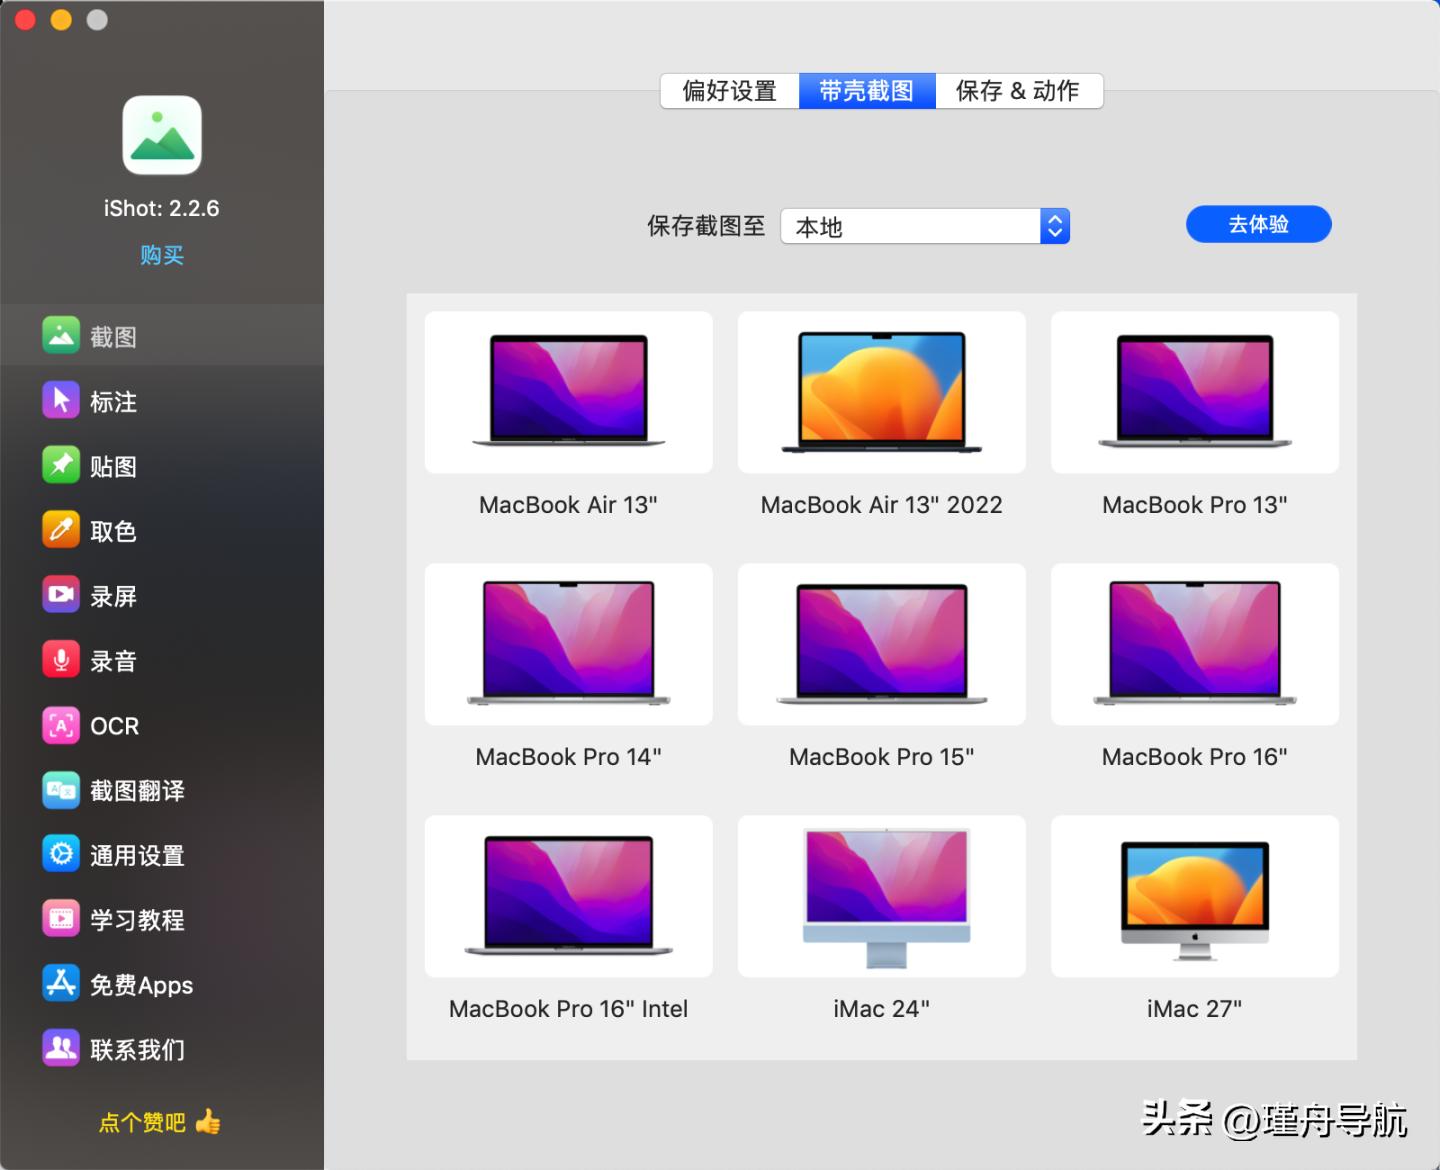1440x1170 pixels.
Task: Open the 录音 (Audio Recording) tool
Action: 113,660
